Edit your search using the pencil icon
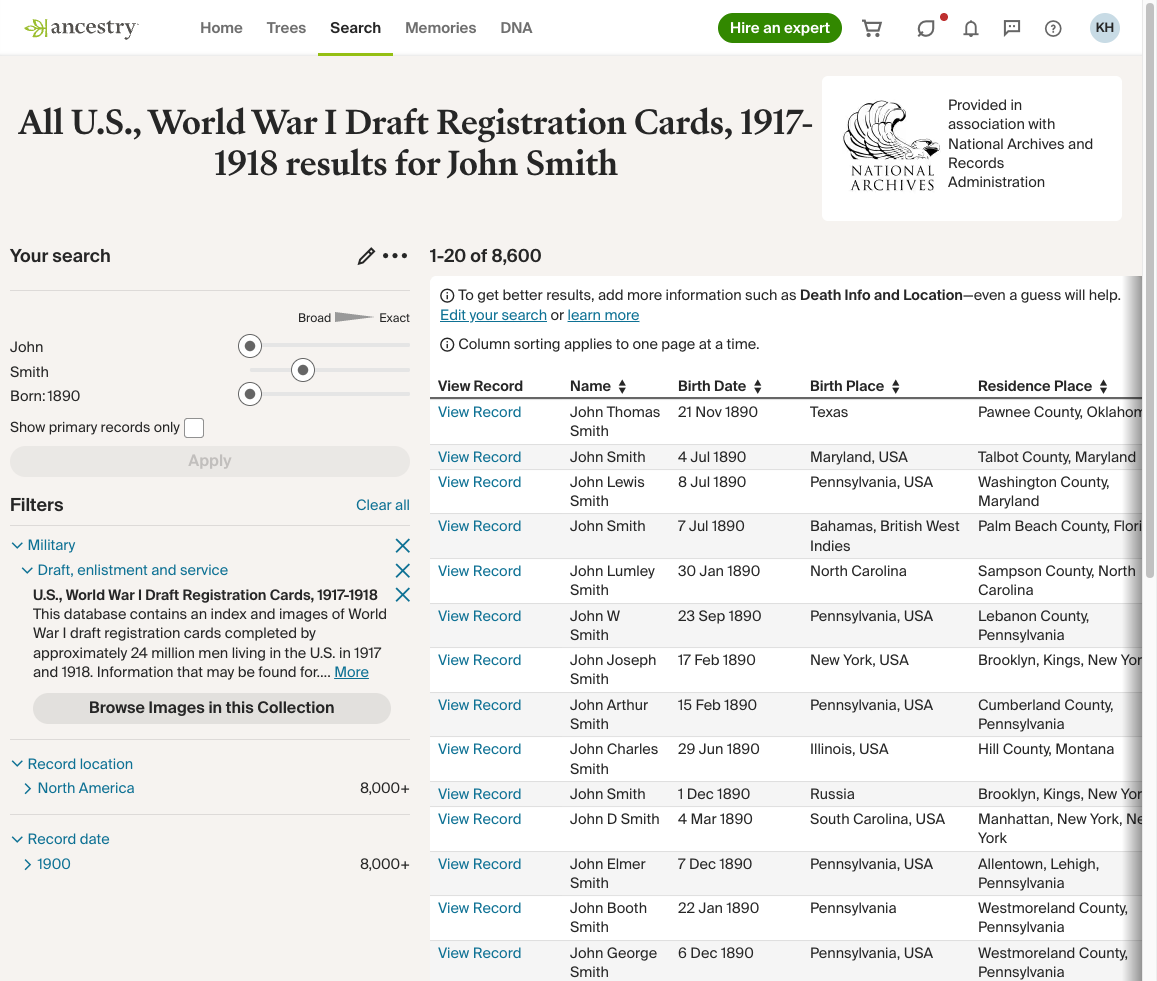The height and width of the screenshot is (981, 1157). click(366, 256)
